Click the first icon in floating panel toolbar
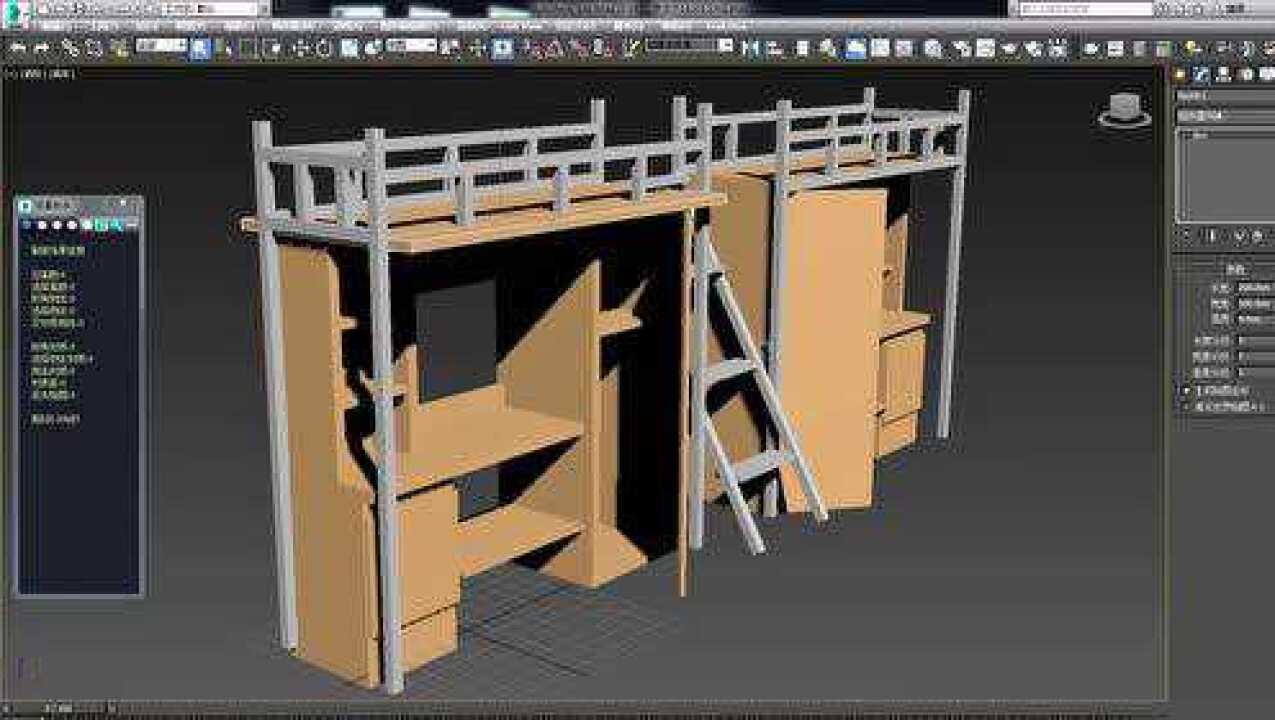This screenshot has width=1275, height=720. click(26, 225)
